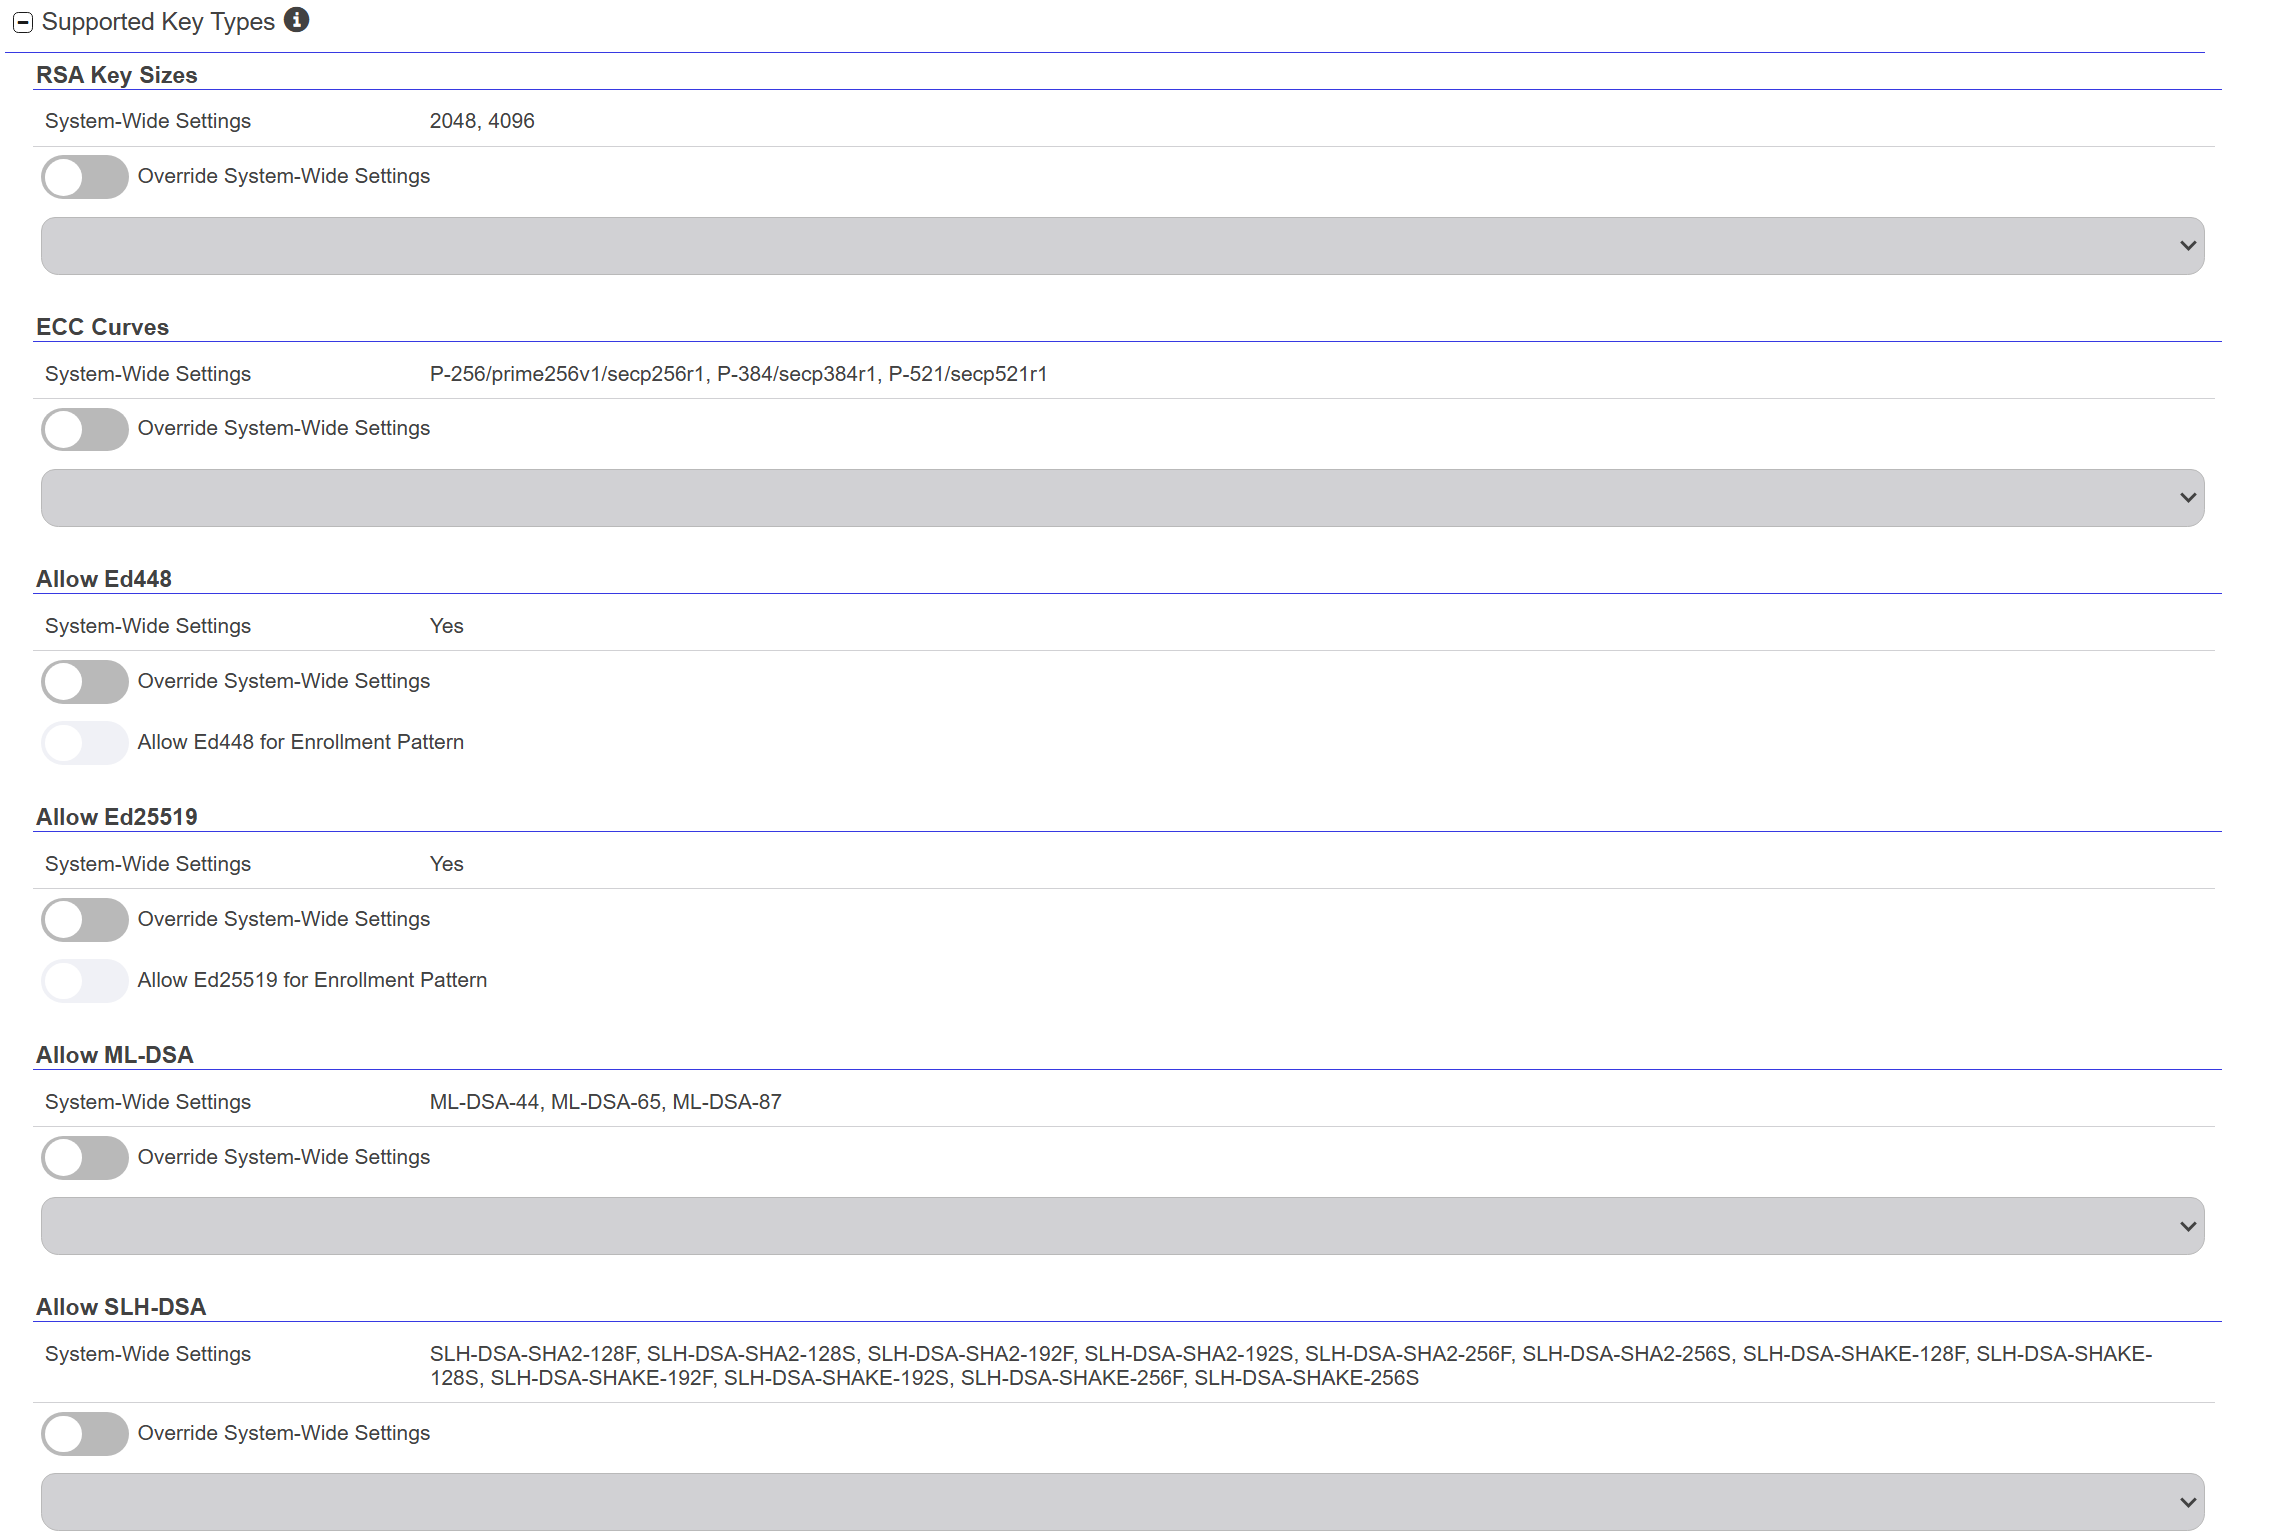Viewport: 2274px width, 1539px height.
Task: Click the RSA Override System-Wide Settings label
Action: (283, 176)
